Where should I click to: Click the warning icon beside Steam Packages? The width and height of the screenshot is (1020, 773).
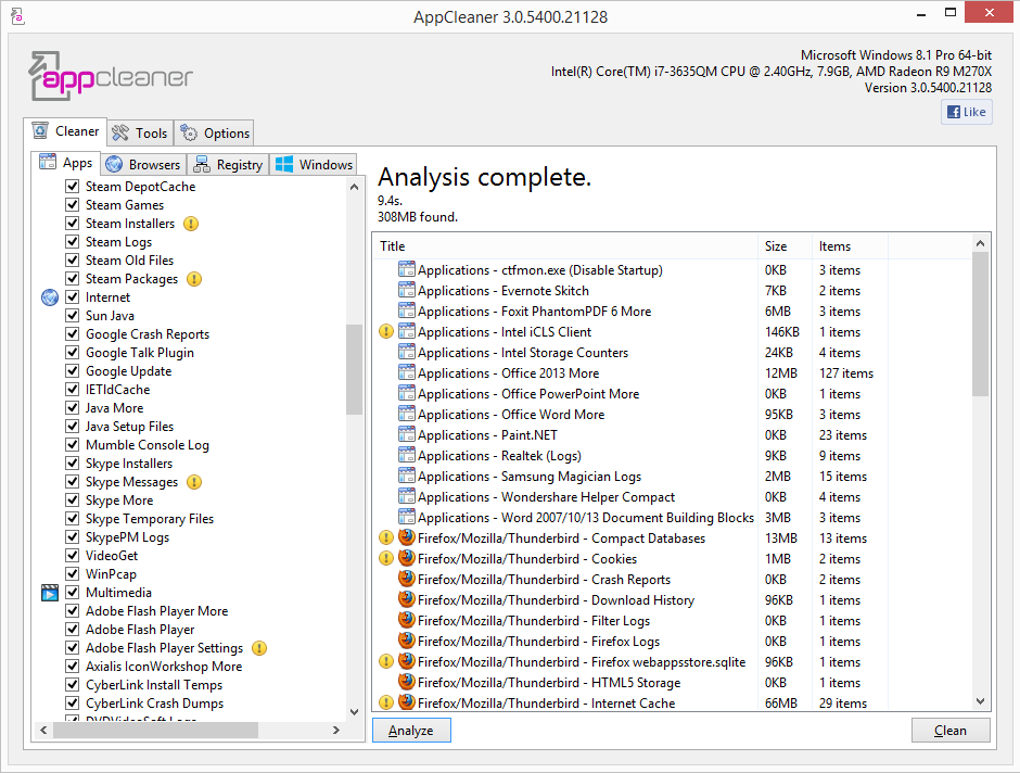click(x=194, y=279)
